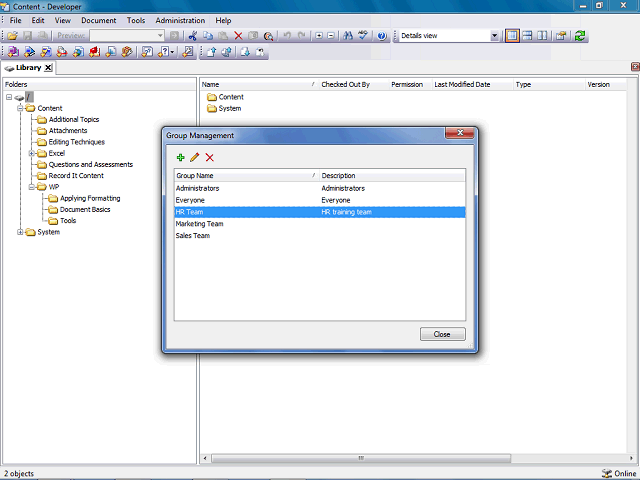Select the Everyone group row
The height and width of the screenshot is (480, 640).
[x=320, y=200]
